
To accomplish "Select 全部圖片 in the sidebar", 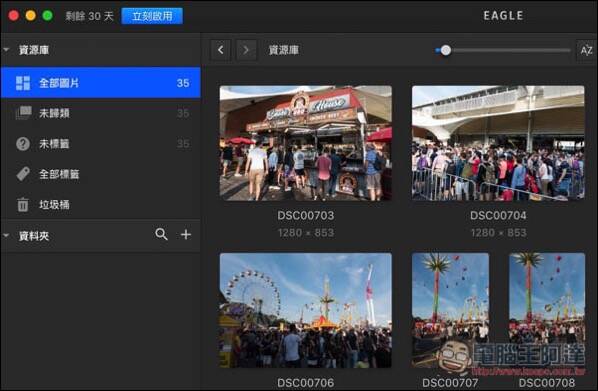I will [101, 83].
